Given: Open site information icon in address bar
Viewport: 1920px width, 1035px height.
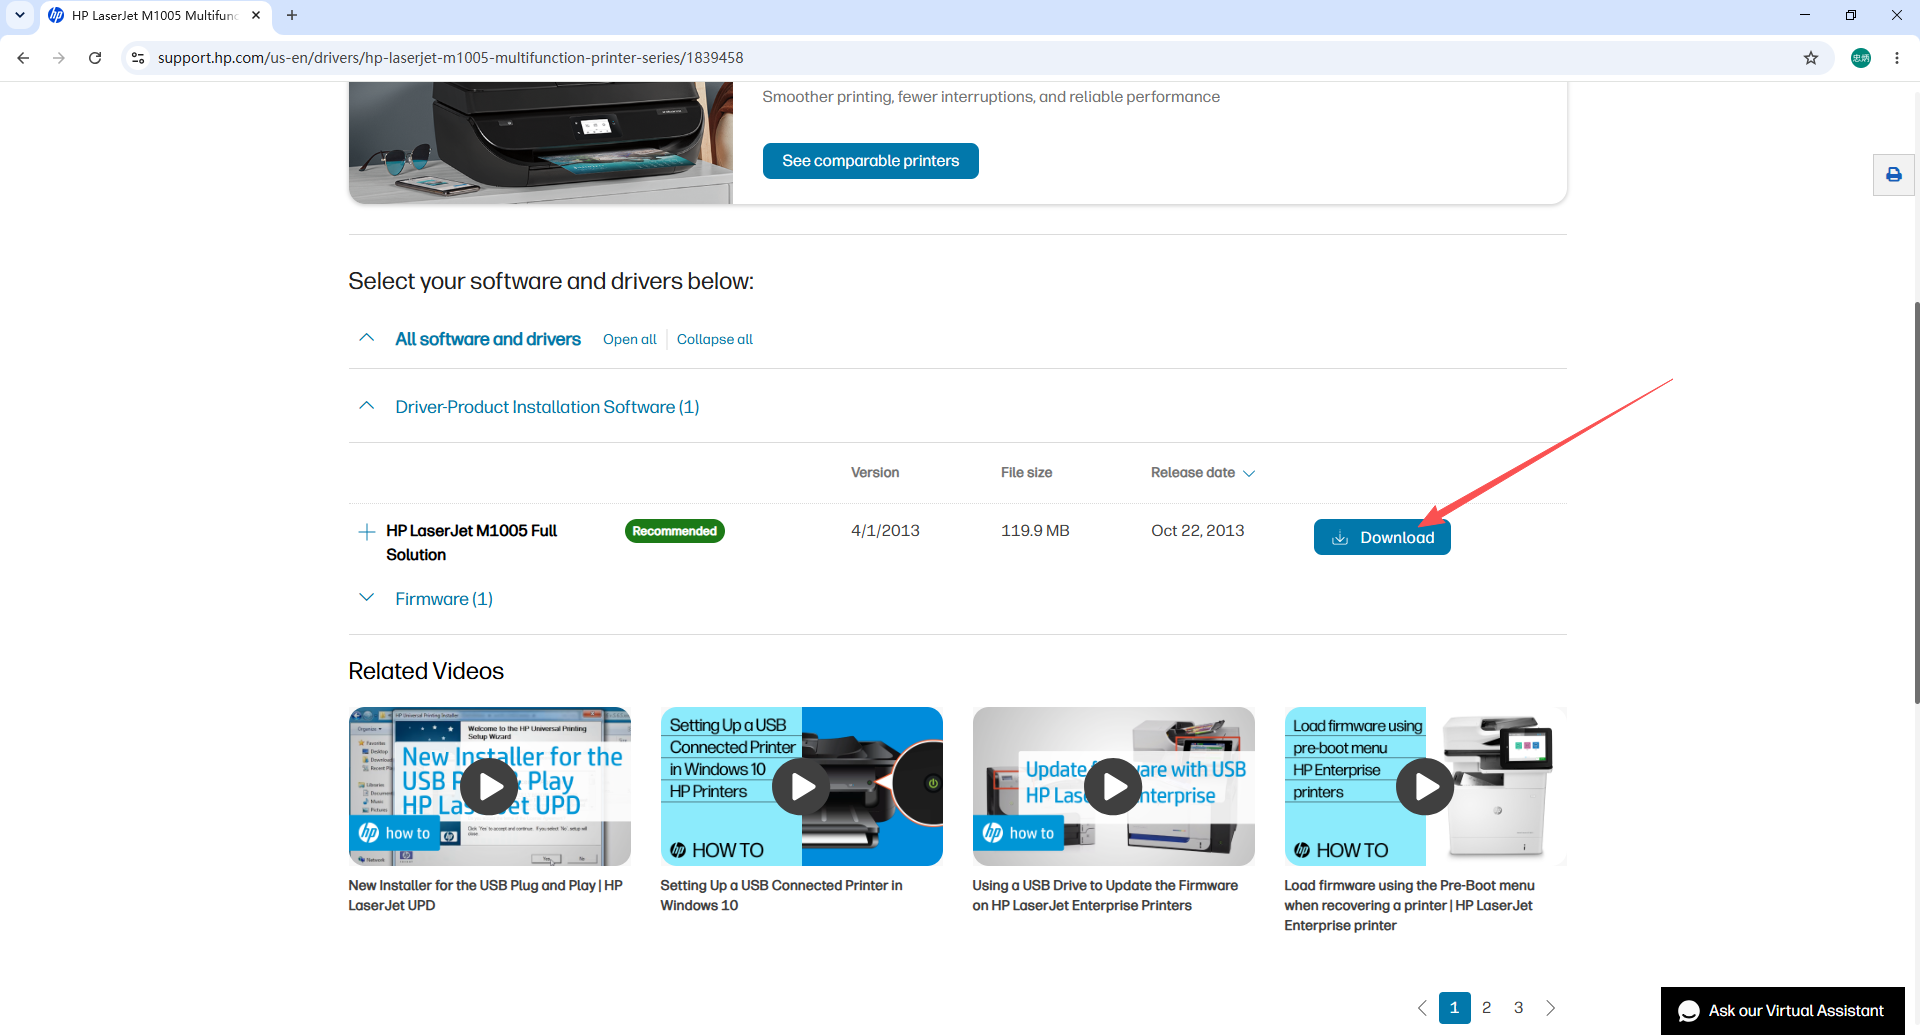Looking at the screenshot, I should point(138,58).
